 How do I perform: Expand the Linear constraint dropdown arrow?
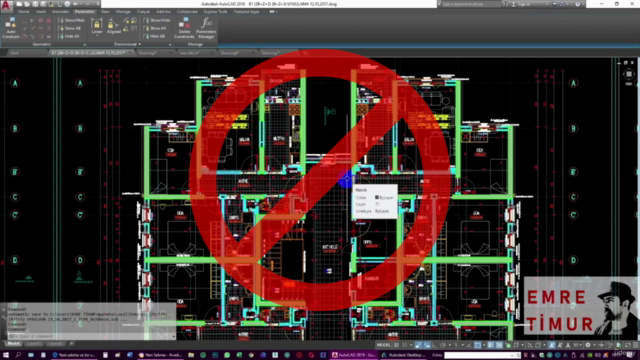97,36
